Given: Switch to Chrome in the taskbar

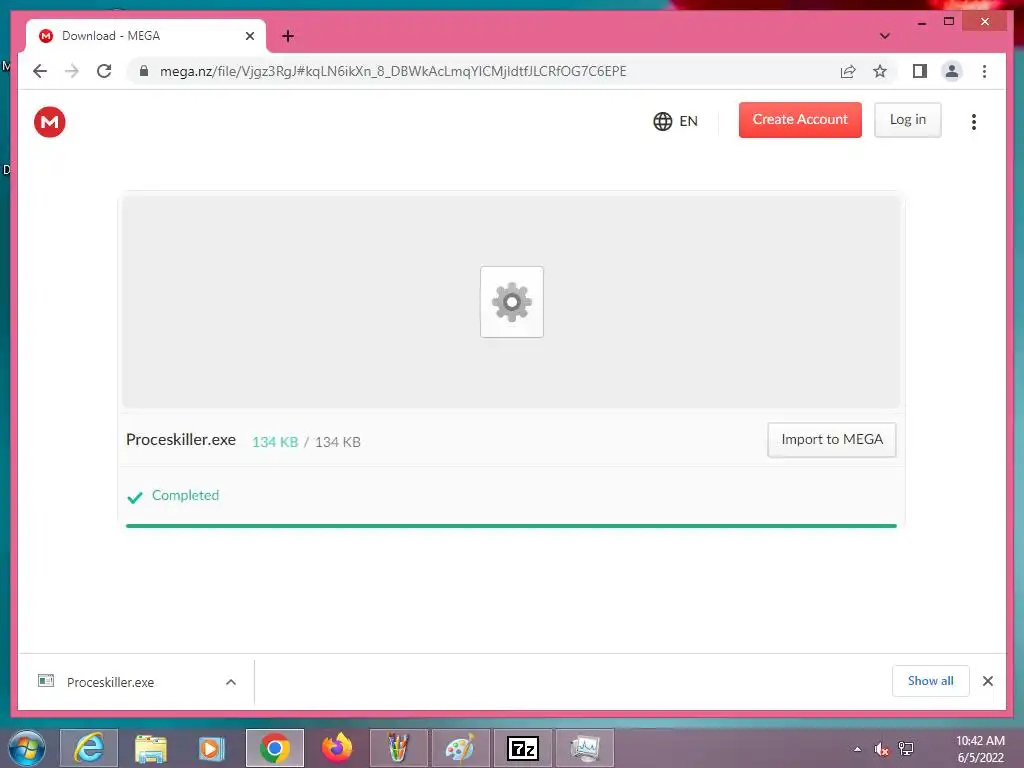Looking at the screenshot, I should coord(275,748).
